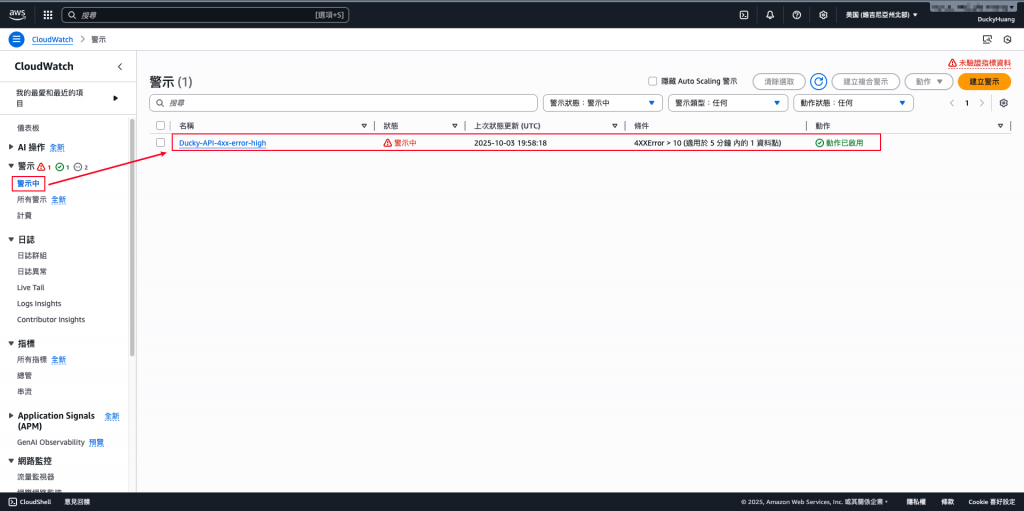This screenshot has width=1024, height=511.
Task: Open all alarms sidebar item
Action: pos(32,199)
